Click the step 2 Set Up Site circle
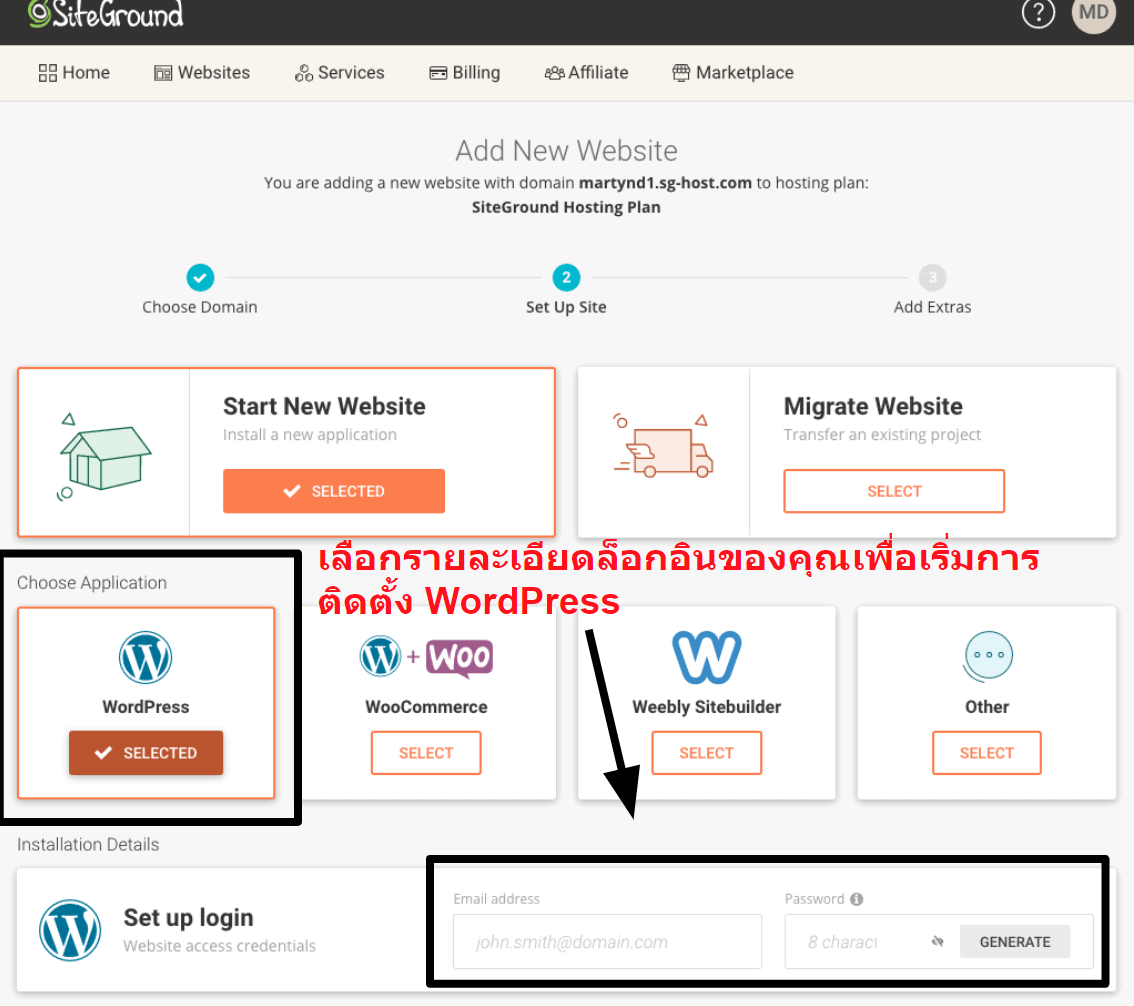The width and height of the screenshot is (1134, 1006). coord(566,277)
